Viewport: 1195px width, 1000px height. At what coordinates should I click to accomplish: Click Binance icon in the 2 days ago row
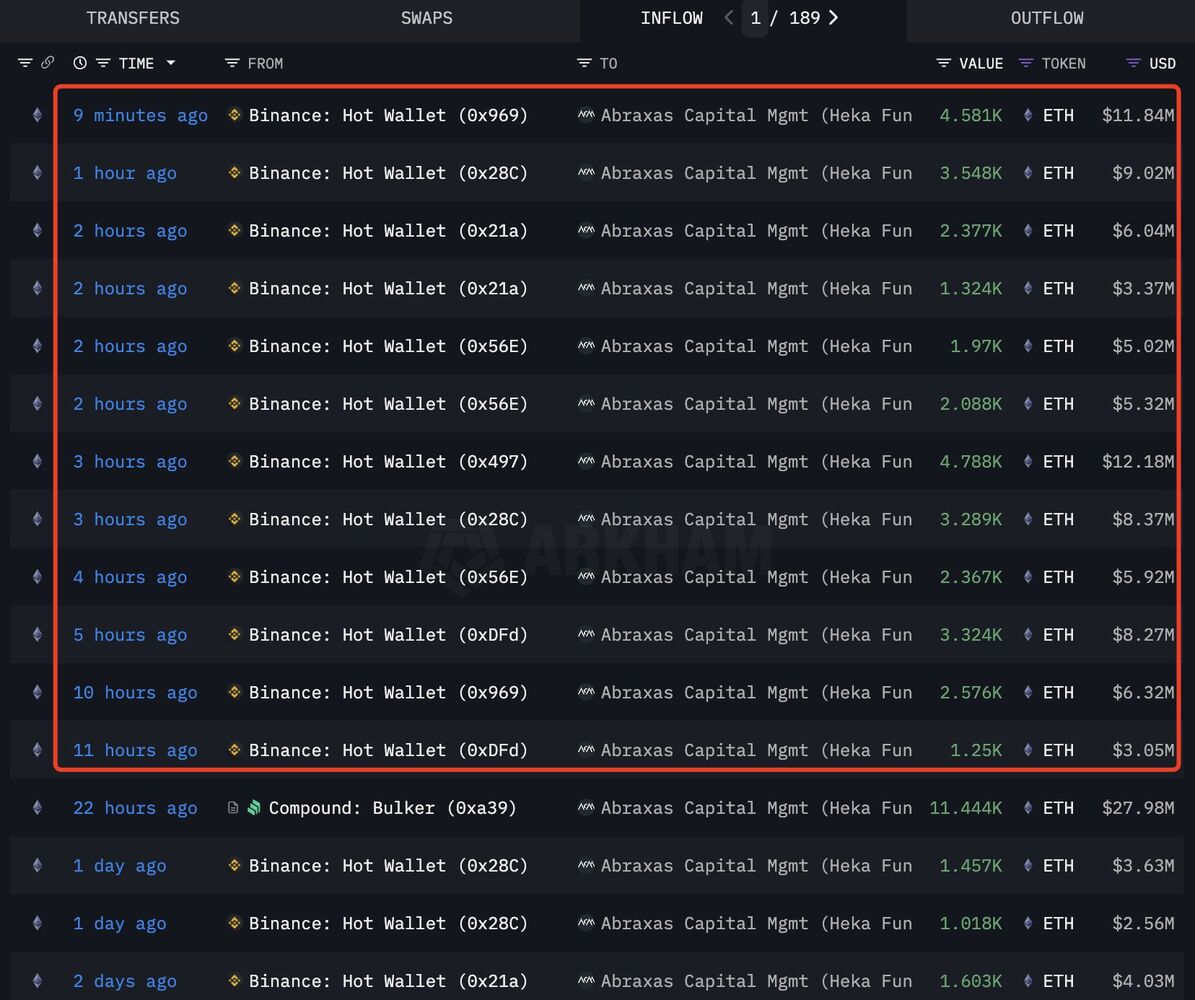pyautogui.click(x=235, y=980)
